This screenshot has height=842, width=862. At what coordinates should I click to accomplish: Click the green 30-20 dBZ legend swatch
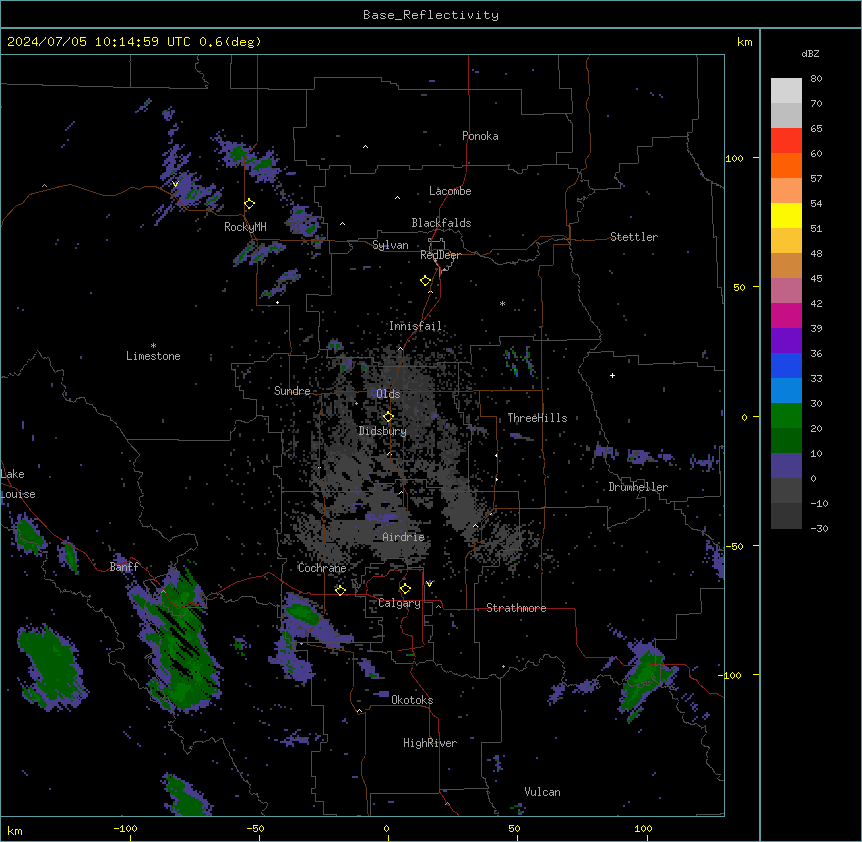point(786,416)
